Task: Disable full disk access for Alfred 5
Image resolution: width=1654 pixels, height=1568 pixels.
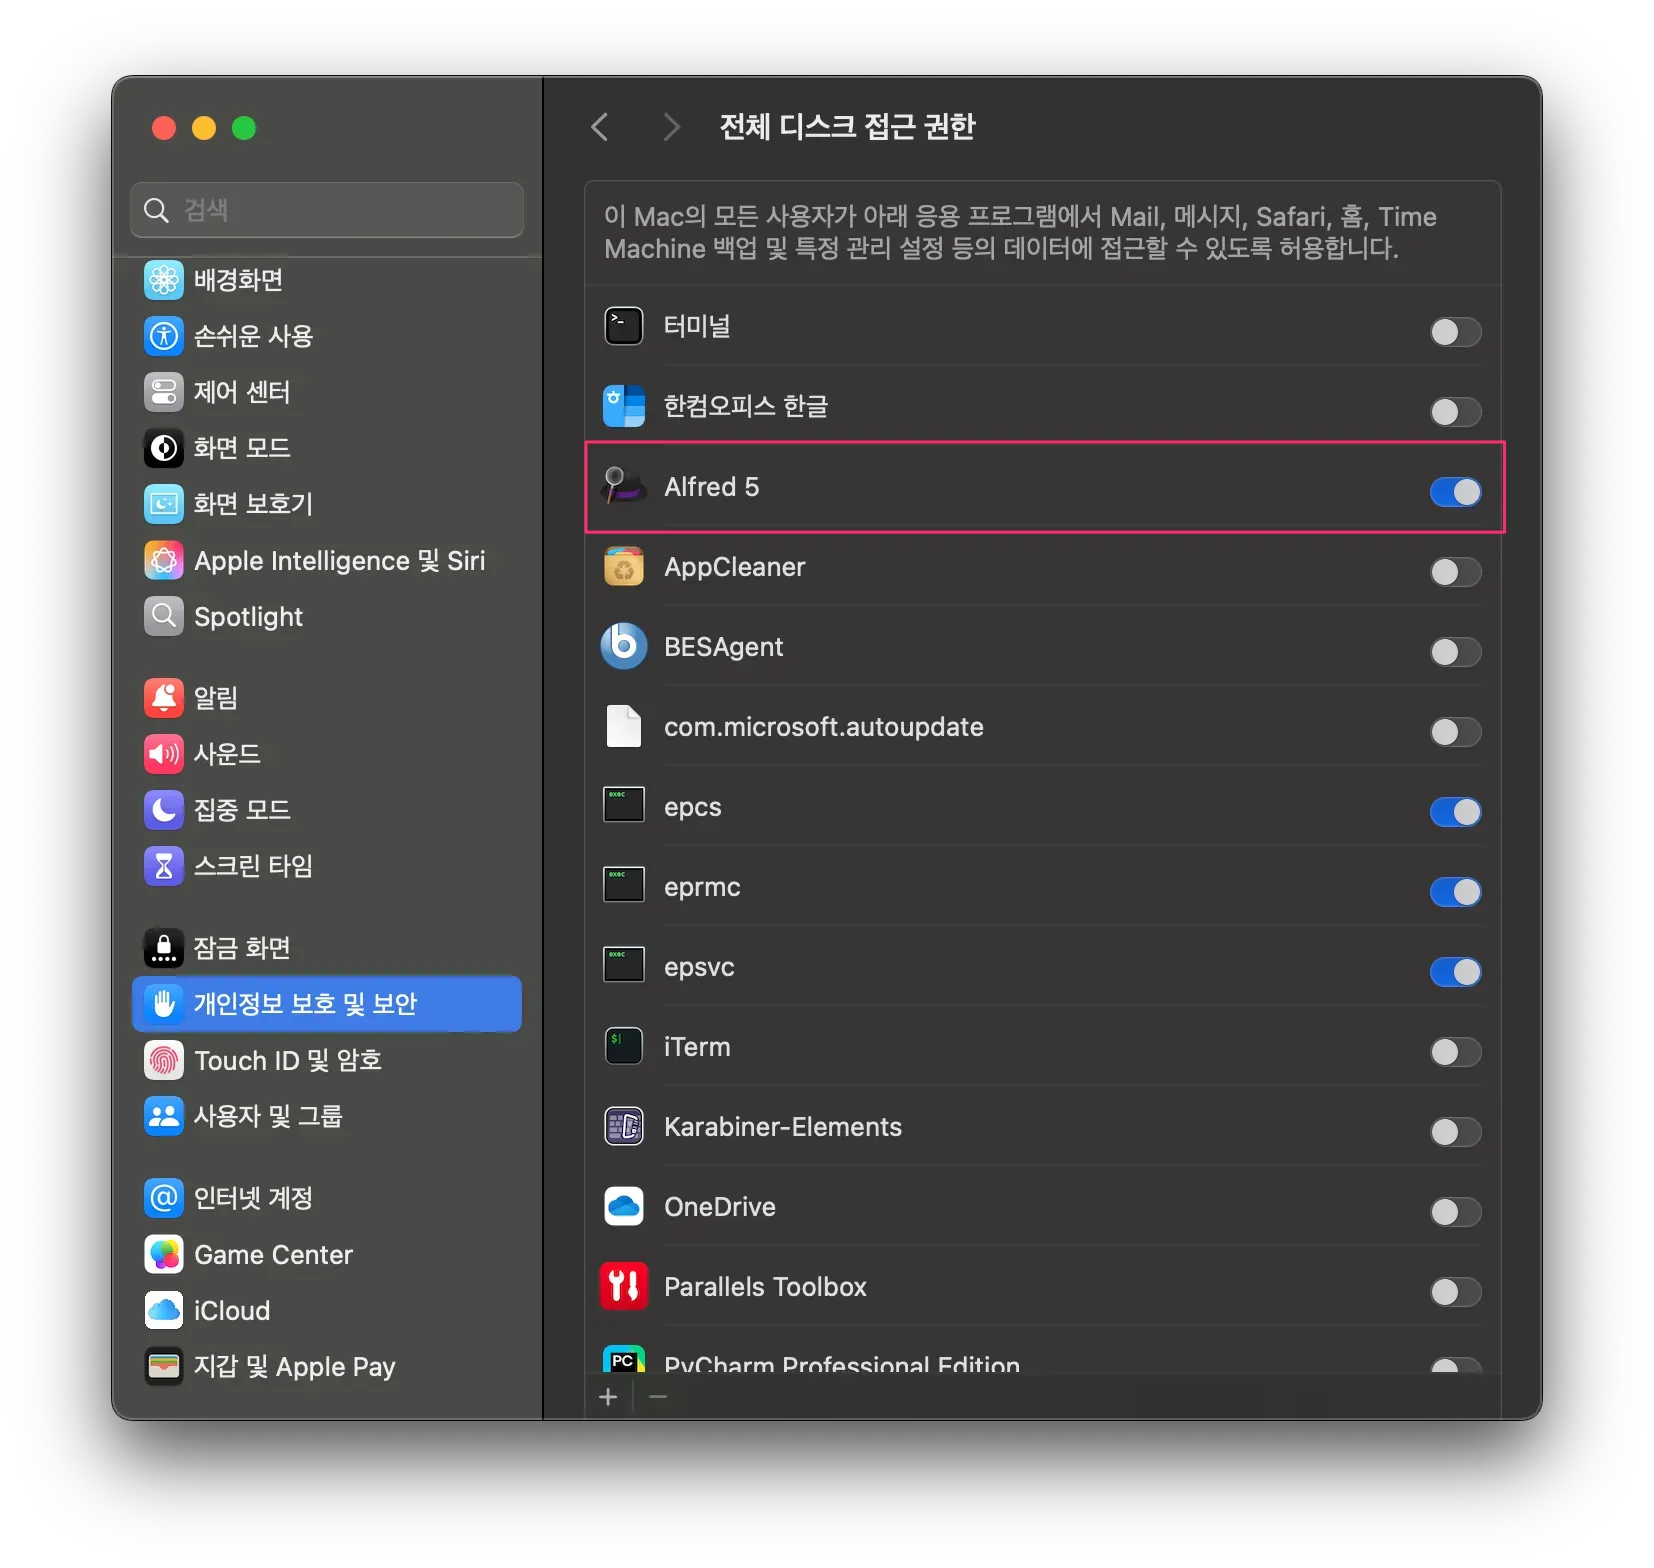Action: pyautogui.click(x=1455, y=492)
